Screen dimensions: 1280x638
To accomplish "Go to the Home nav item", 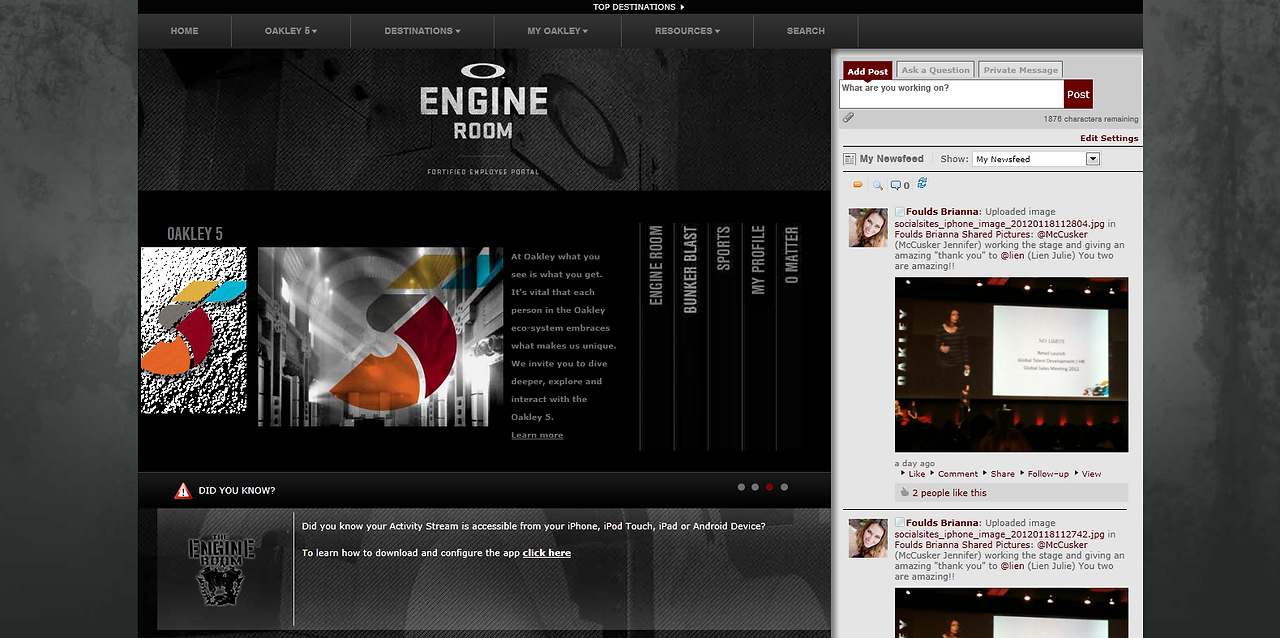I will coord(184,31).
